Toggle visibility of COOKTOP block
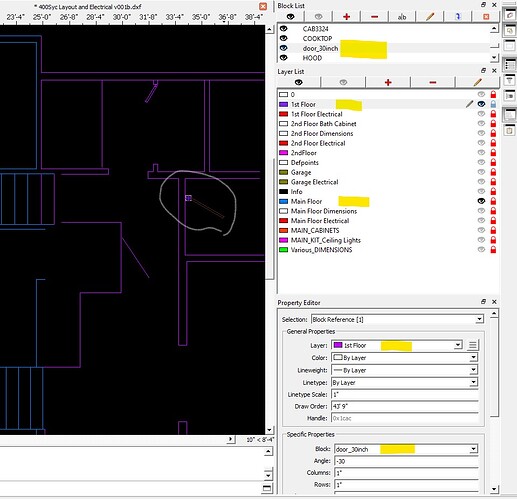517x499 pixels. pyautogui.click(x=284, y=38)
